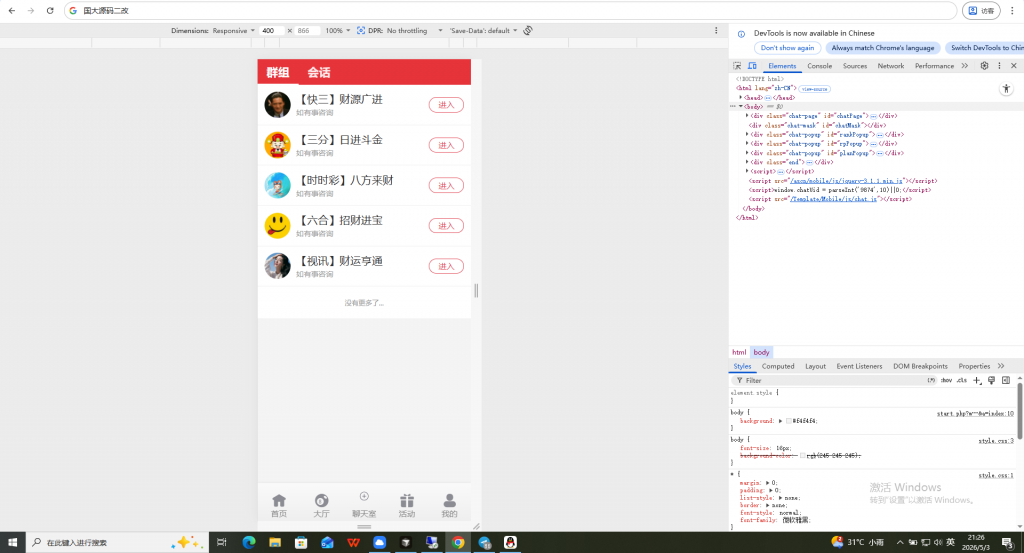The image size is (1024, 553).
Task: Click Don't show again button
Action: click(787, 48)
